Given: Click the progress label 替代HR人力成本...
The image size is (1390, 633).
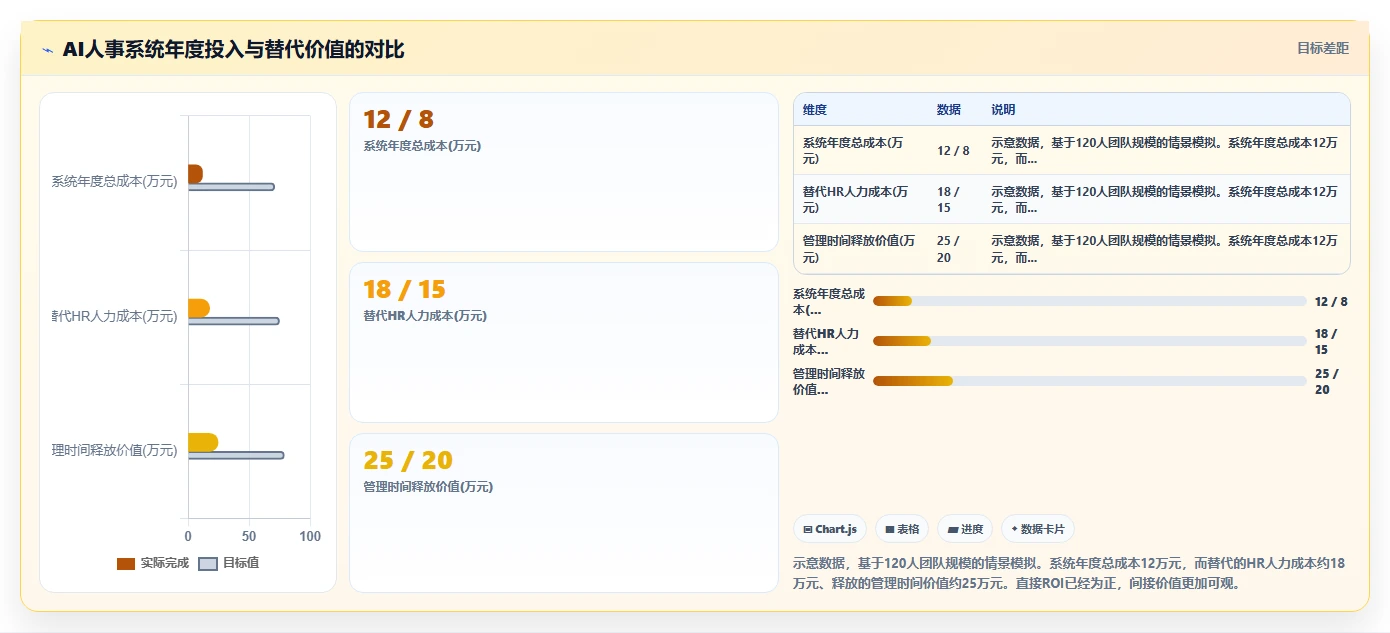Looking at the screenshot, I should point(826,341).
